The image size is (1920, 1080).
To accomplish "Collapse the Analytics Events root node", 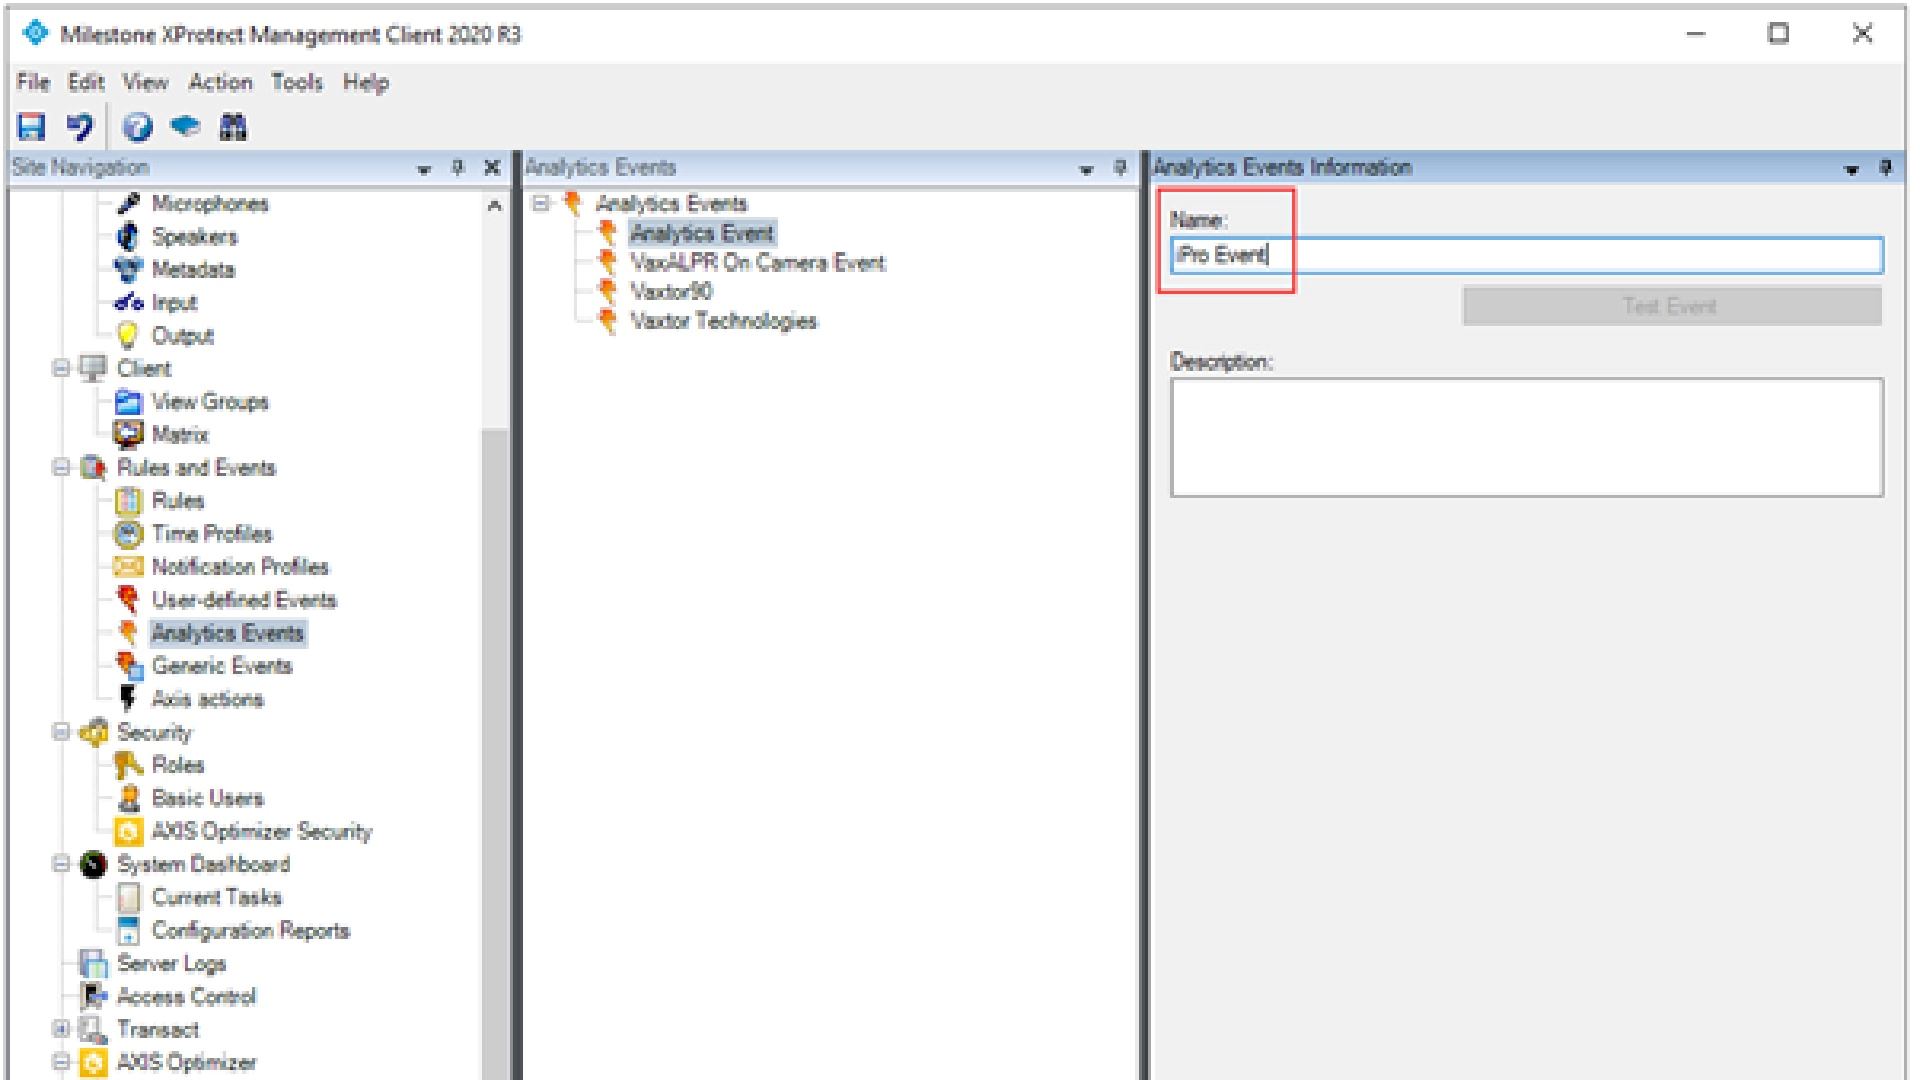I will click(541, 203).
